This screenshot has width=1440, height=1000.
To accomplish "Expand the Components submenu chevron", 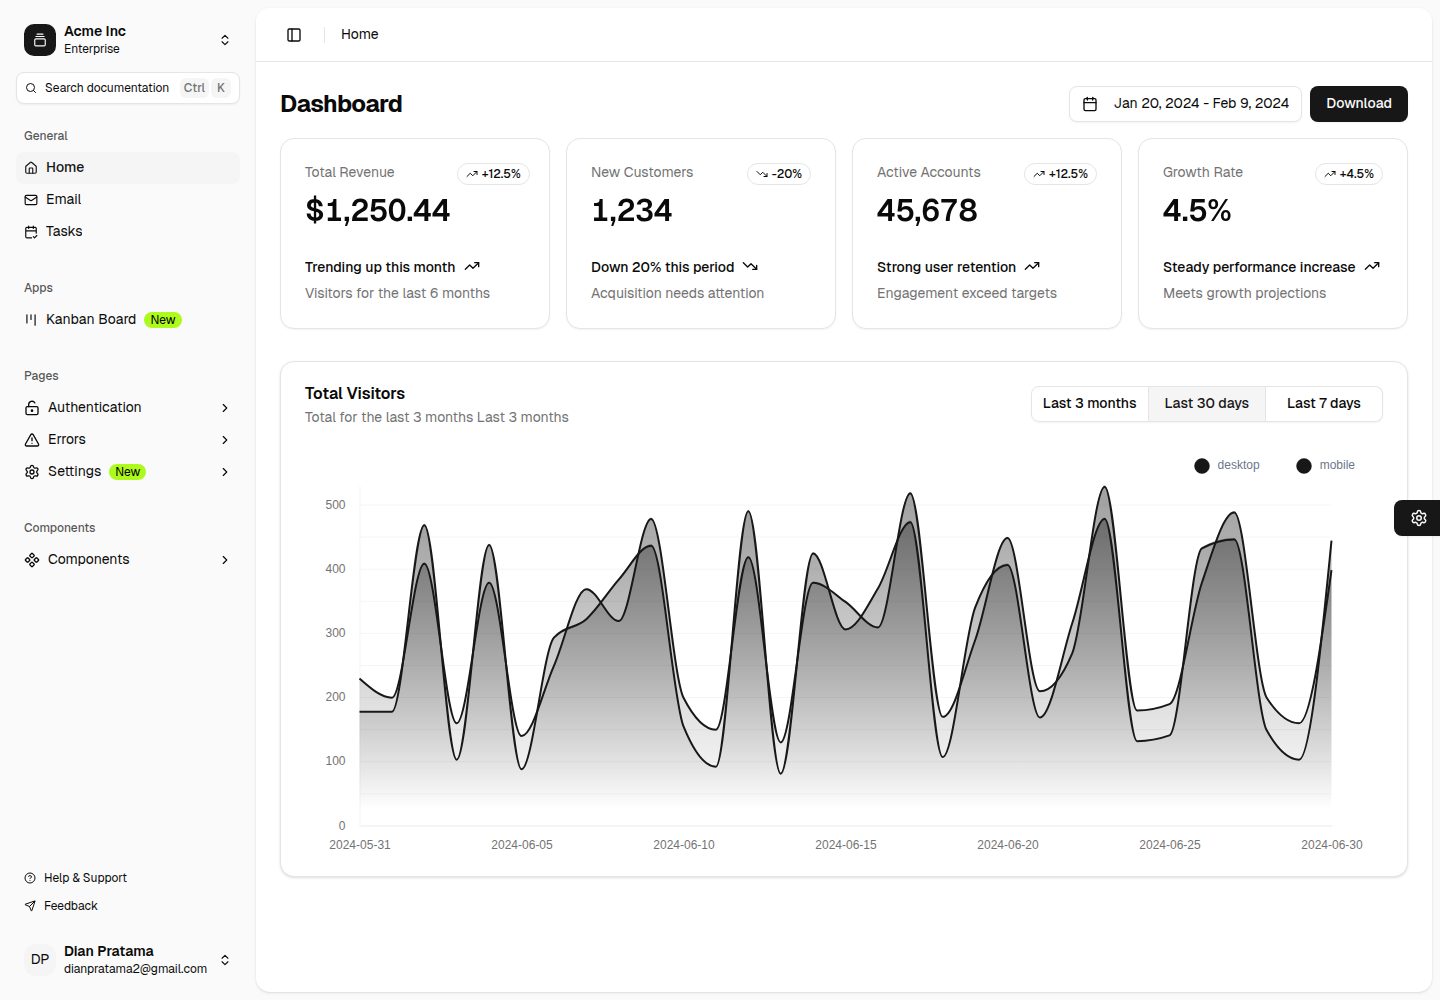I will coord(225,560).
